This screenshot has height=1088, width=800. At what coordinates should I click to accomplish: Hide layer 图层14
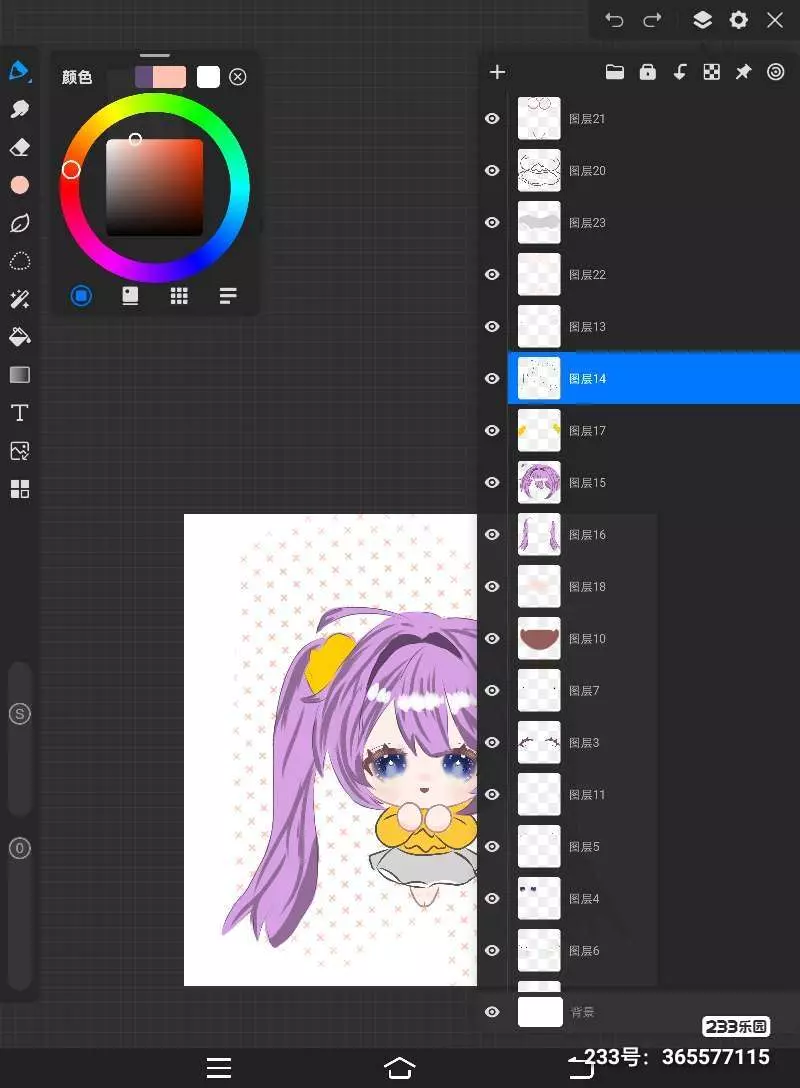coord(492,379)
